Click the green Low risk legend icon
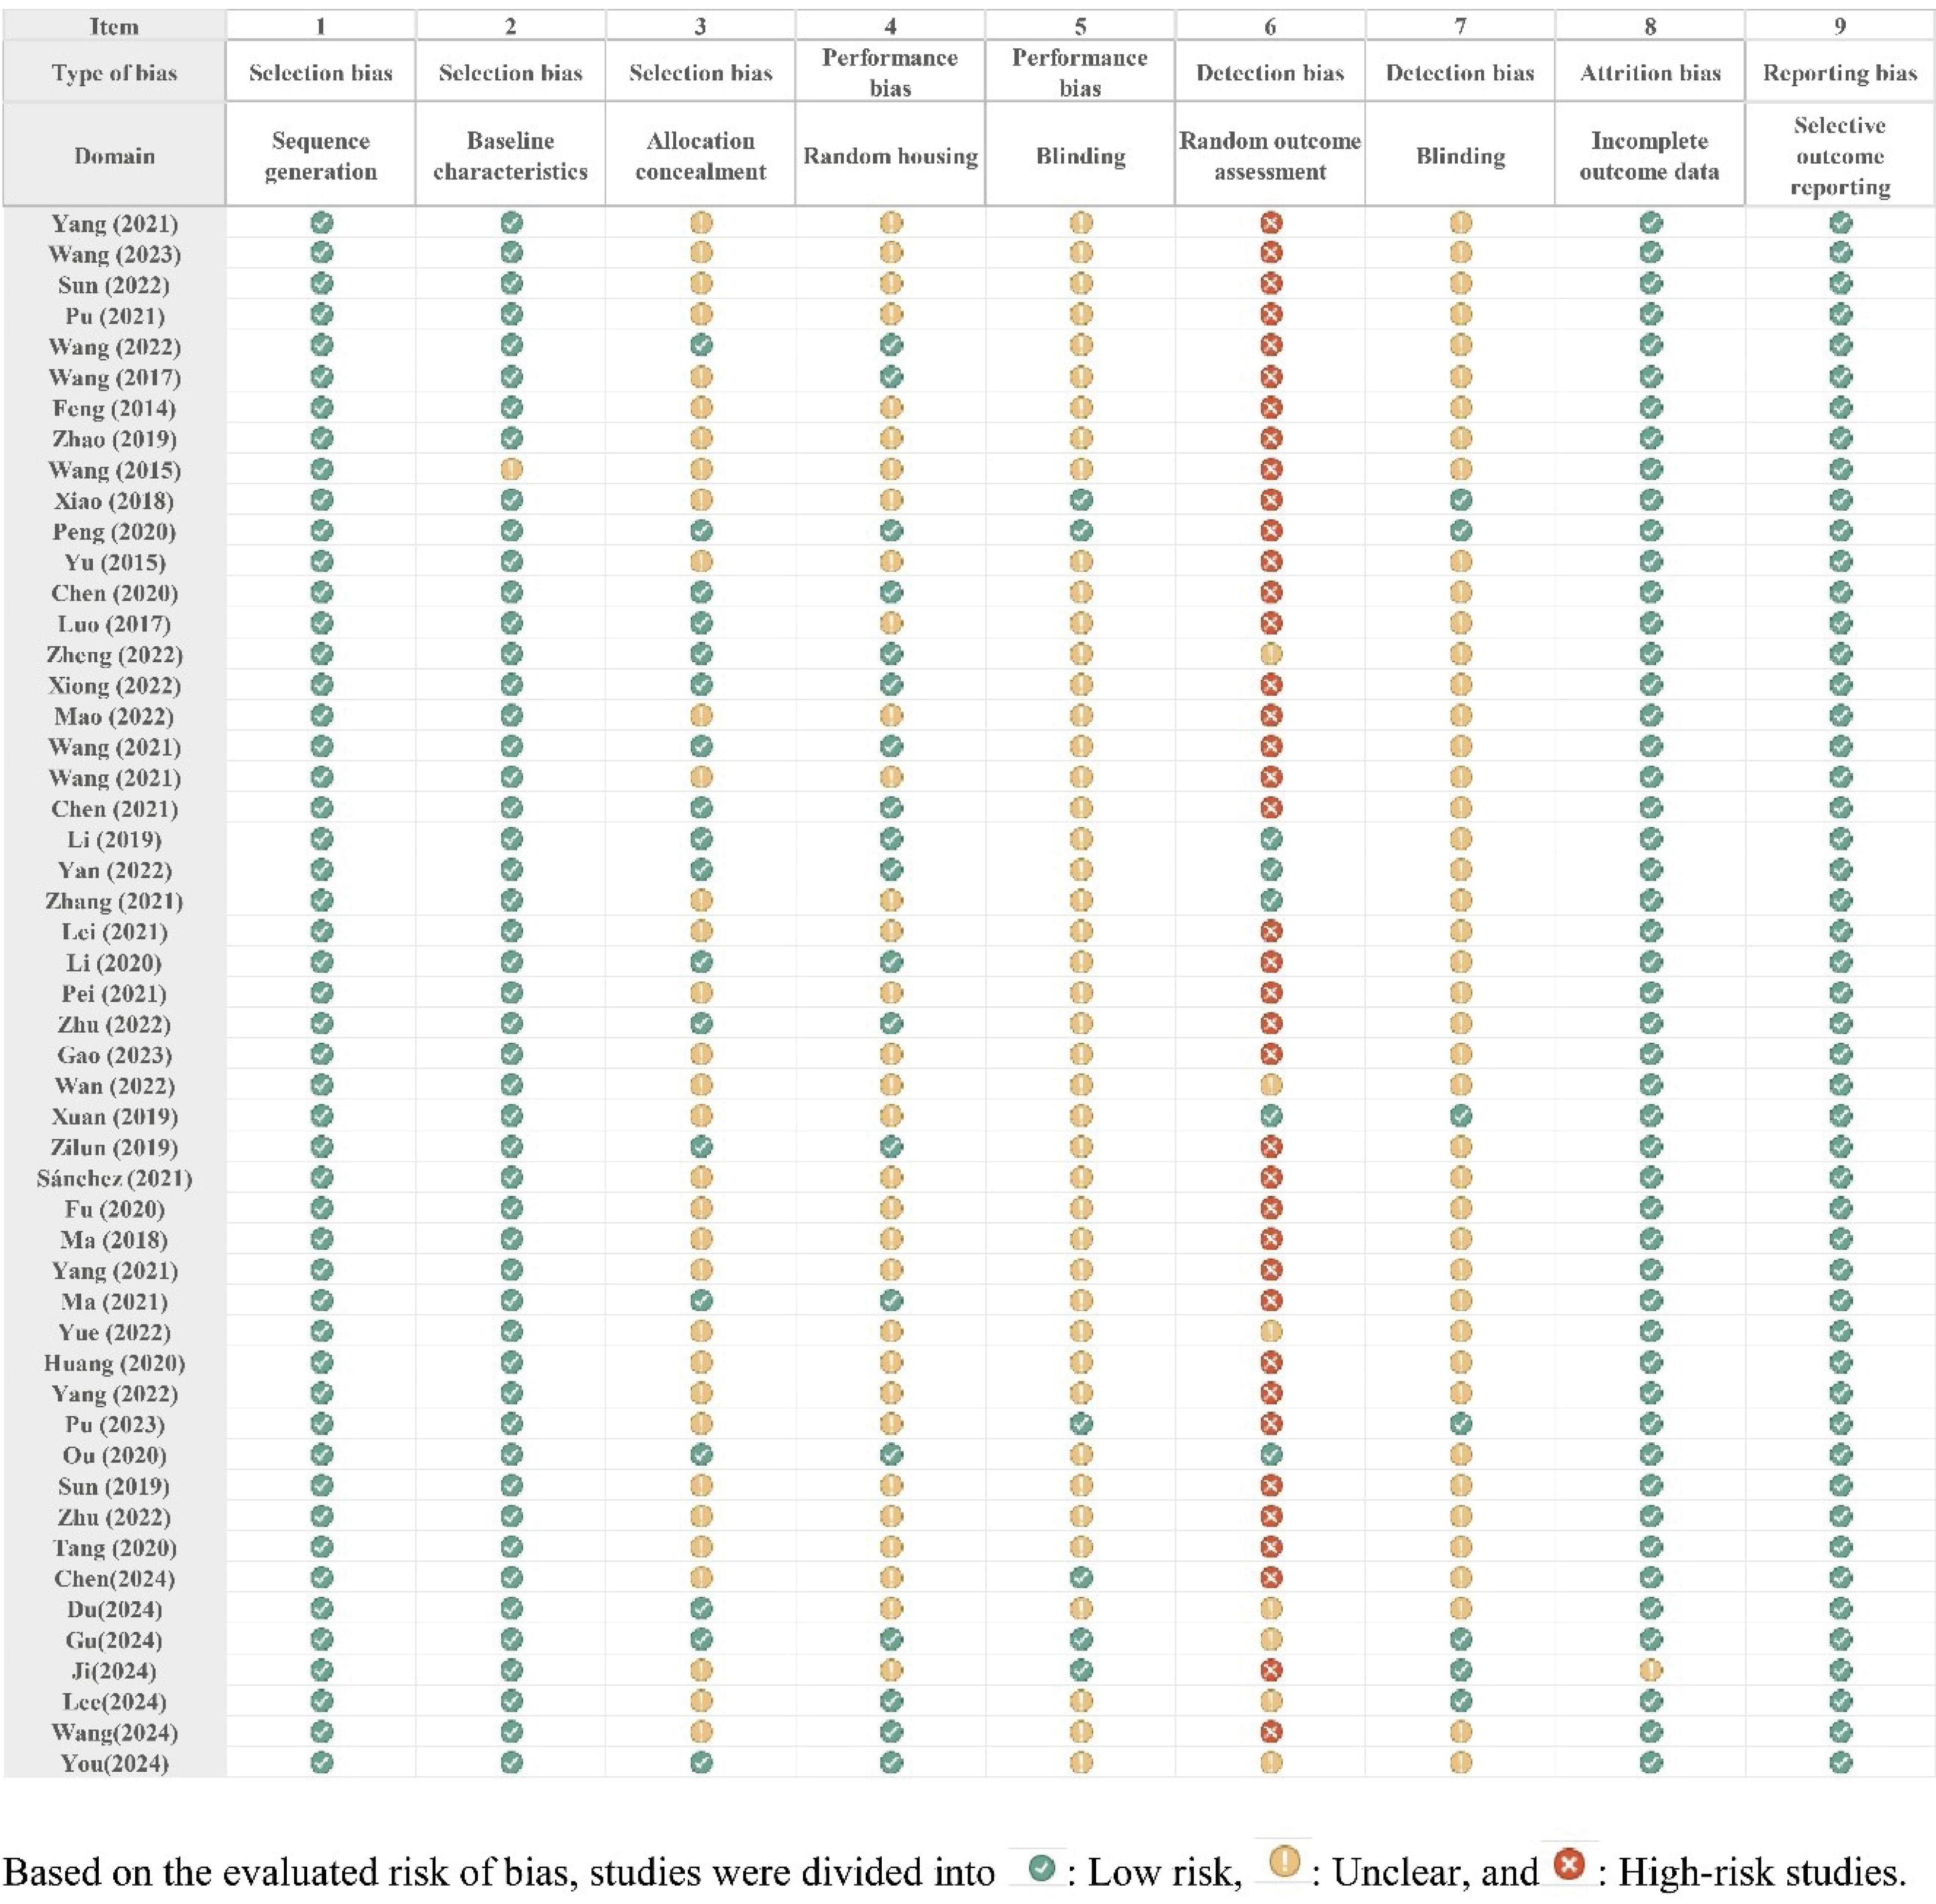 pyautogui.click(x=1041, y=1866)
